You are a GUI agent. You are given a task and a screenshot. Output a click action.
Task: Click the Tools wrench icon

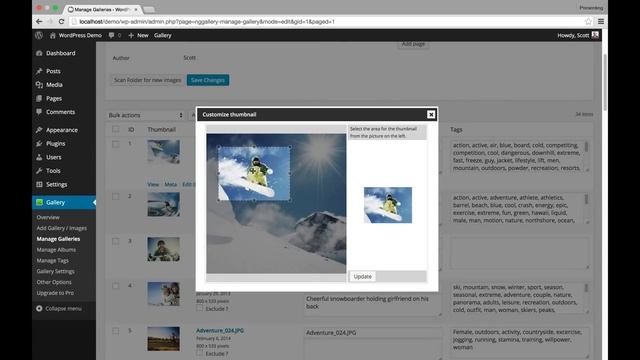pos(39,171)
